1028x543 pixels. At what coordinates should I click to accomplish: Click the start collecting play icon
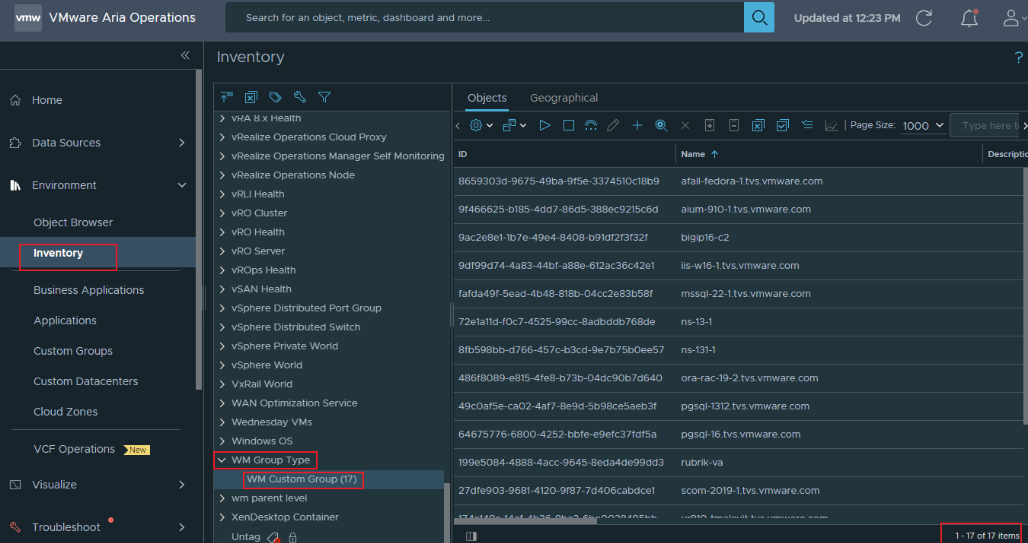[x=544, y=125]
